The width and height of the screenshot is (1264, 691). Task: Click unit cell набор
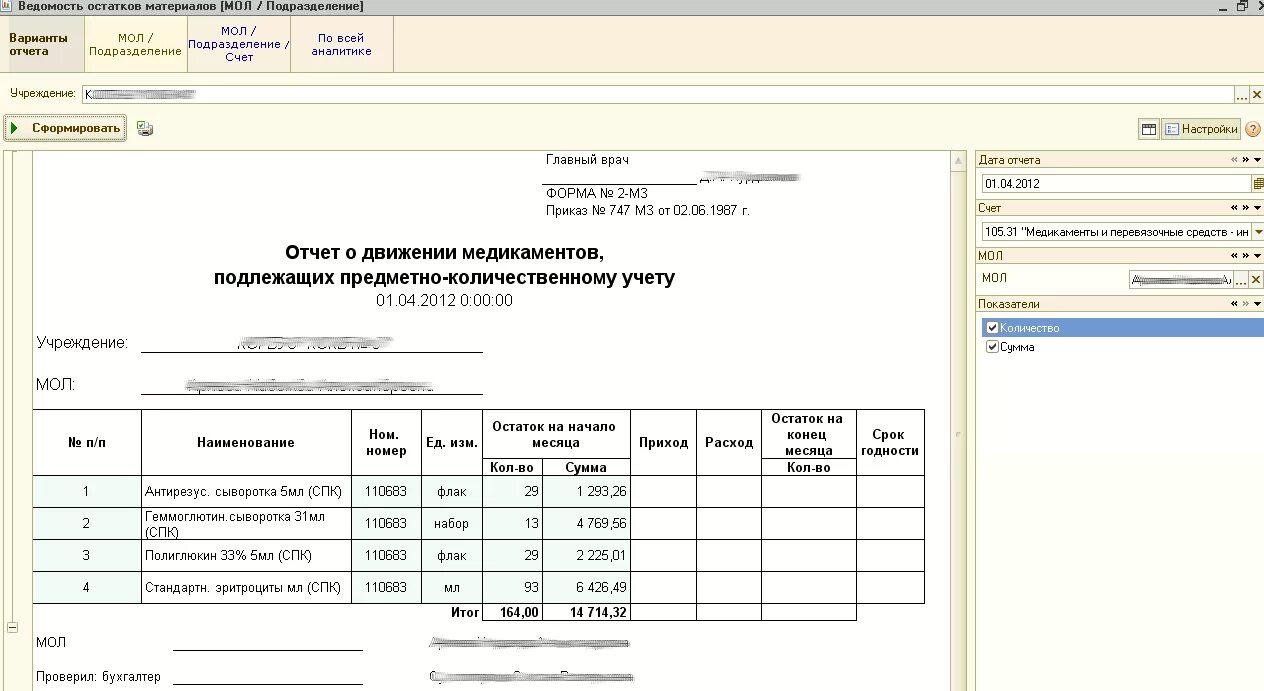pyautogui.click(x=451, y=524)
